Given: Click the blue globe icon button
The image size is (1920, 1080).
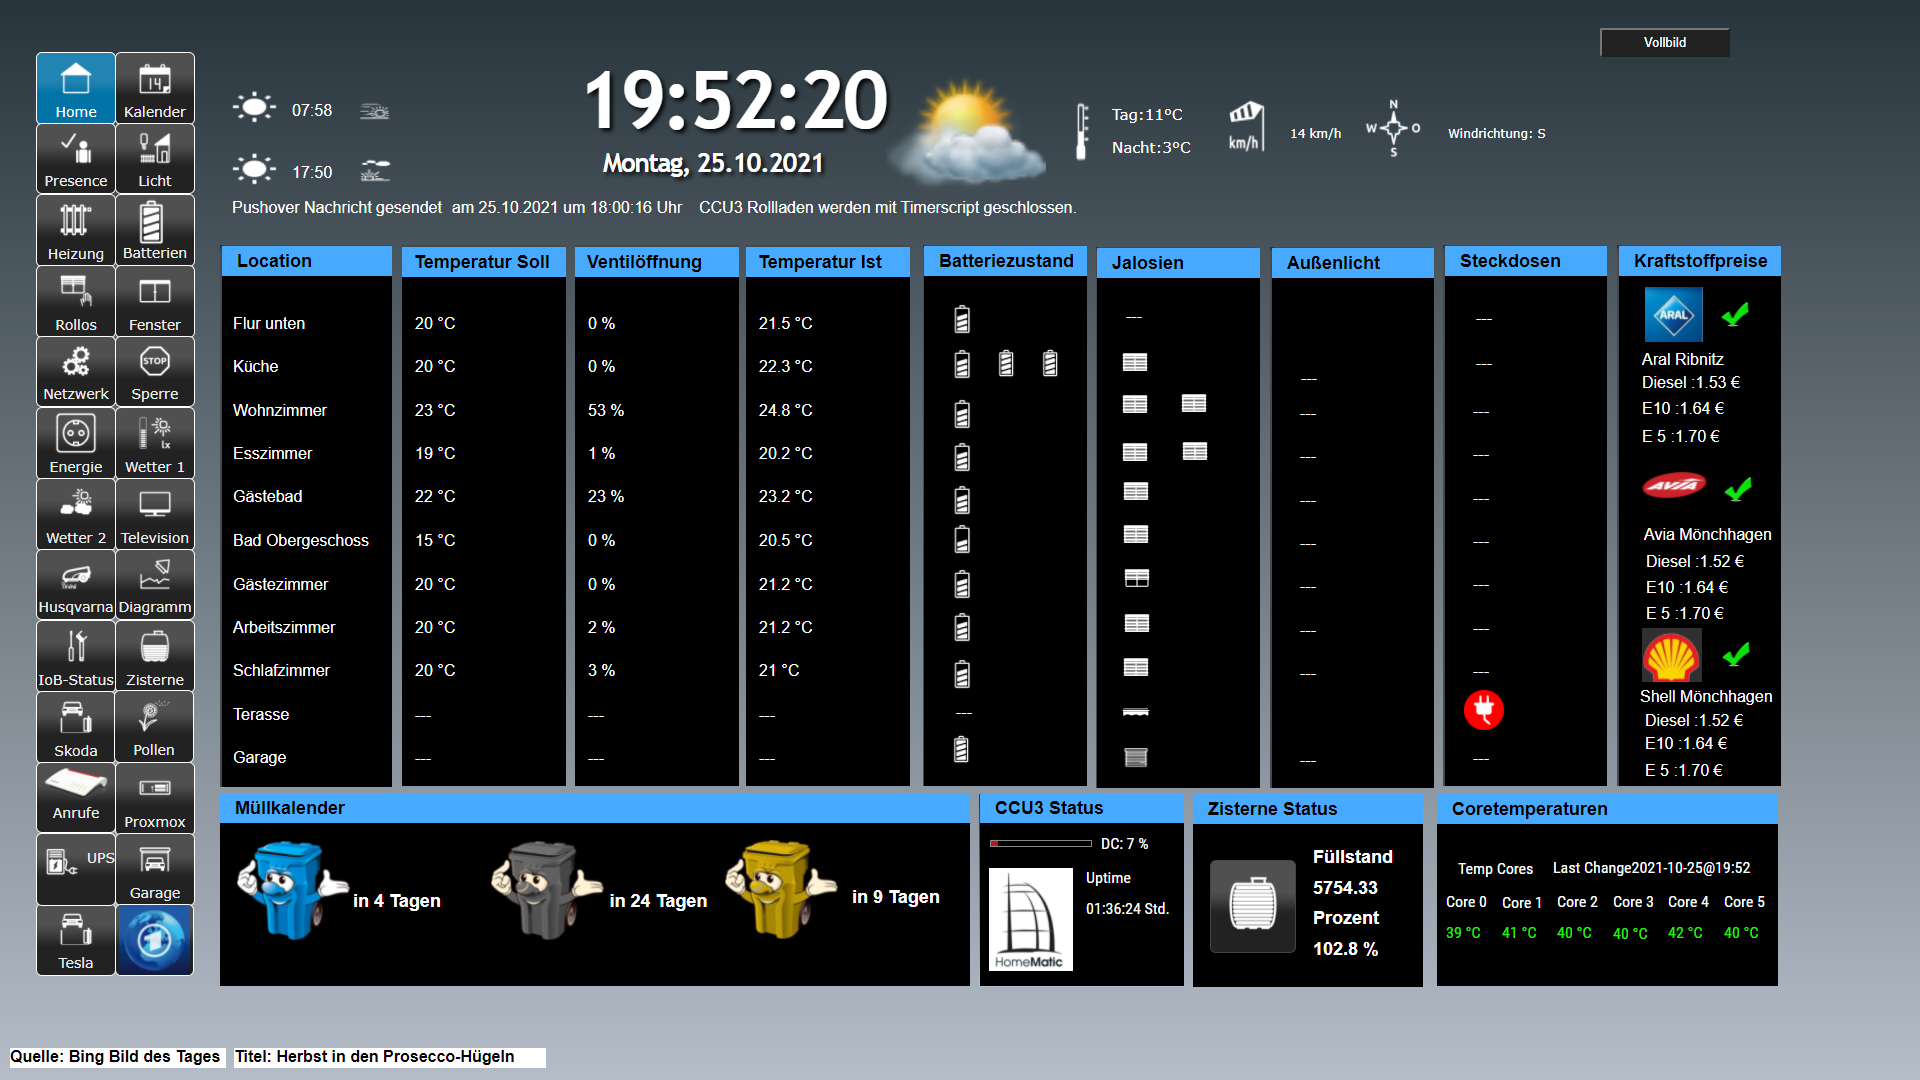Looking at the screenshot, I should click(155, 940).
